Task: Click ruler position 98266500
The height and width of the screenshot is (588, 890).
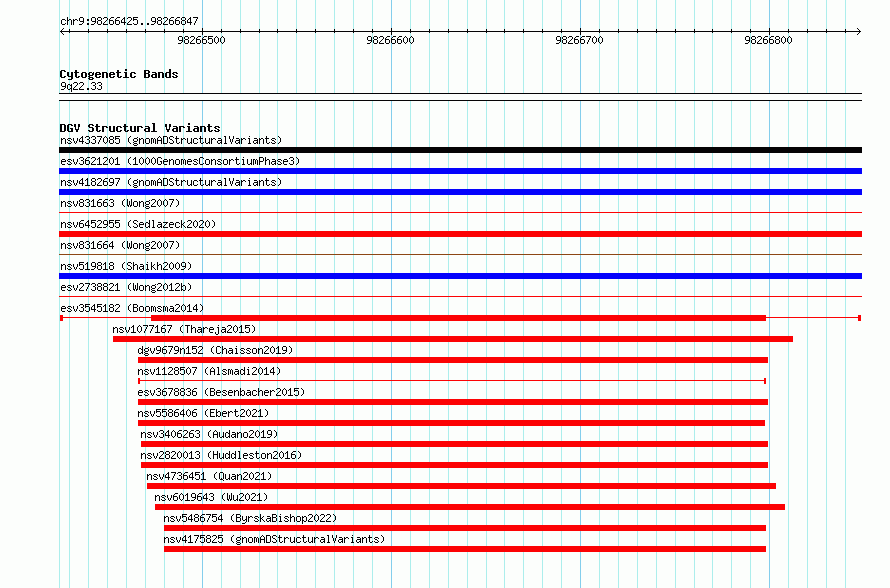Action: click(x=201, y=40)
